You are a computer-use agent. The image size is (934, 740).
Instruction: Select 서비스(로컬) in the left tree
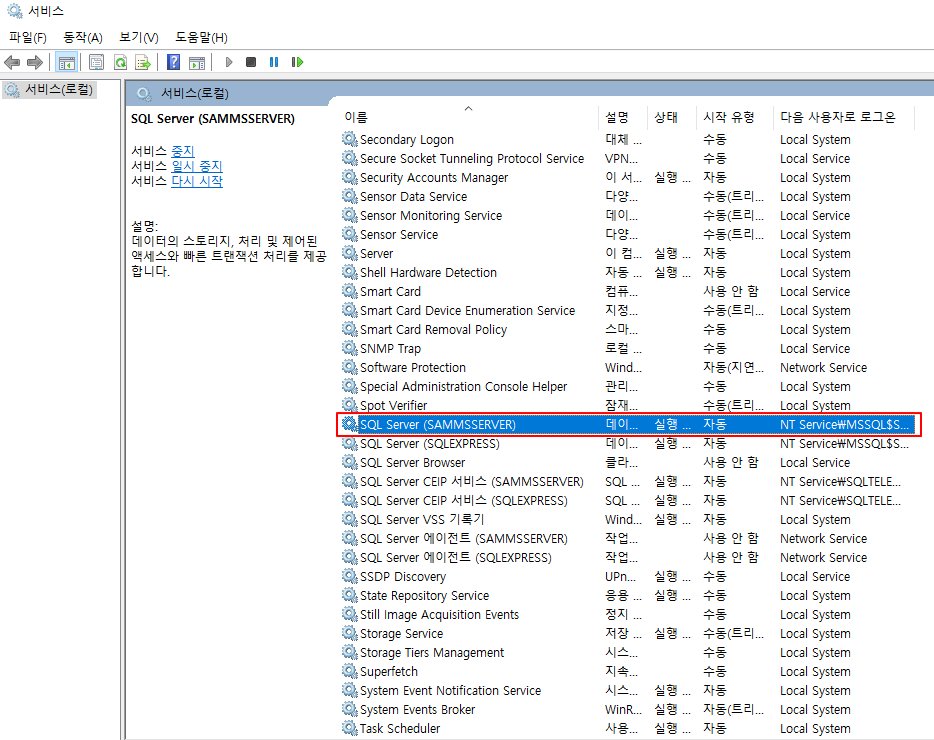(x=49, y=89)
